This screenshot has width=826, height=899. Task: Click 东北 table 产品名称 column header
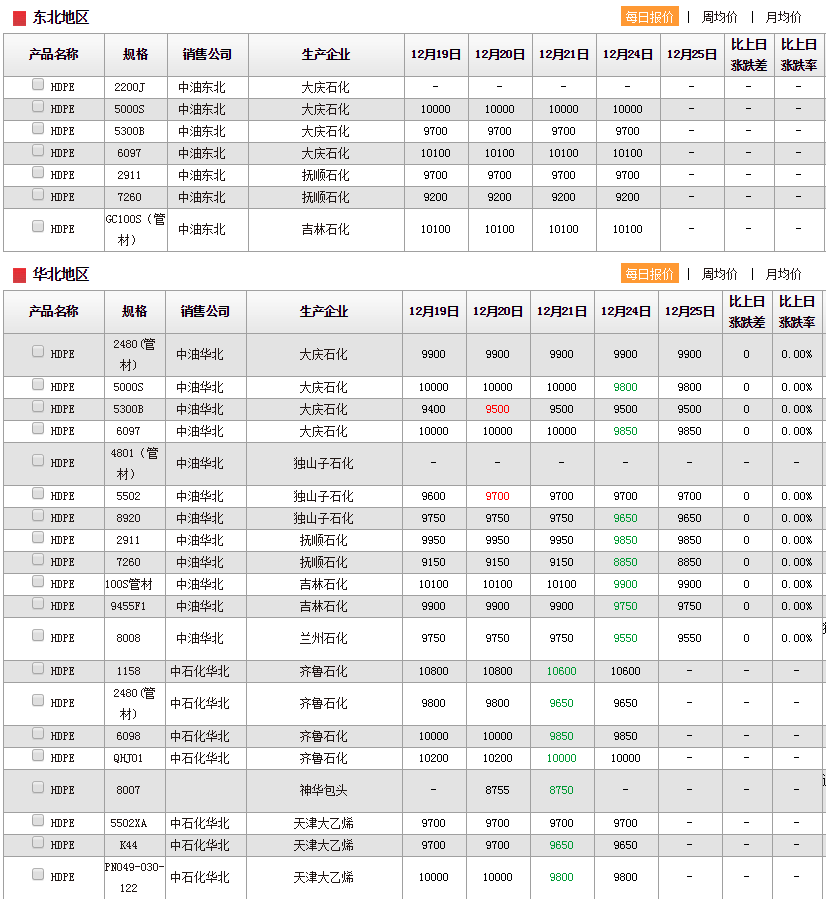(54, 54)
